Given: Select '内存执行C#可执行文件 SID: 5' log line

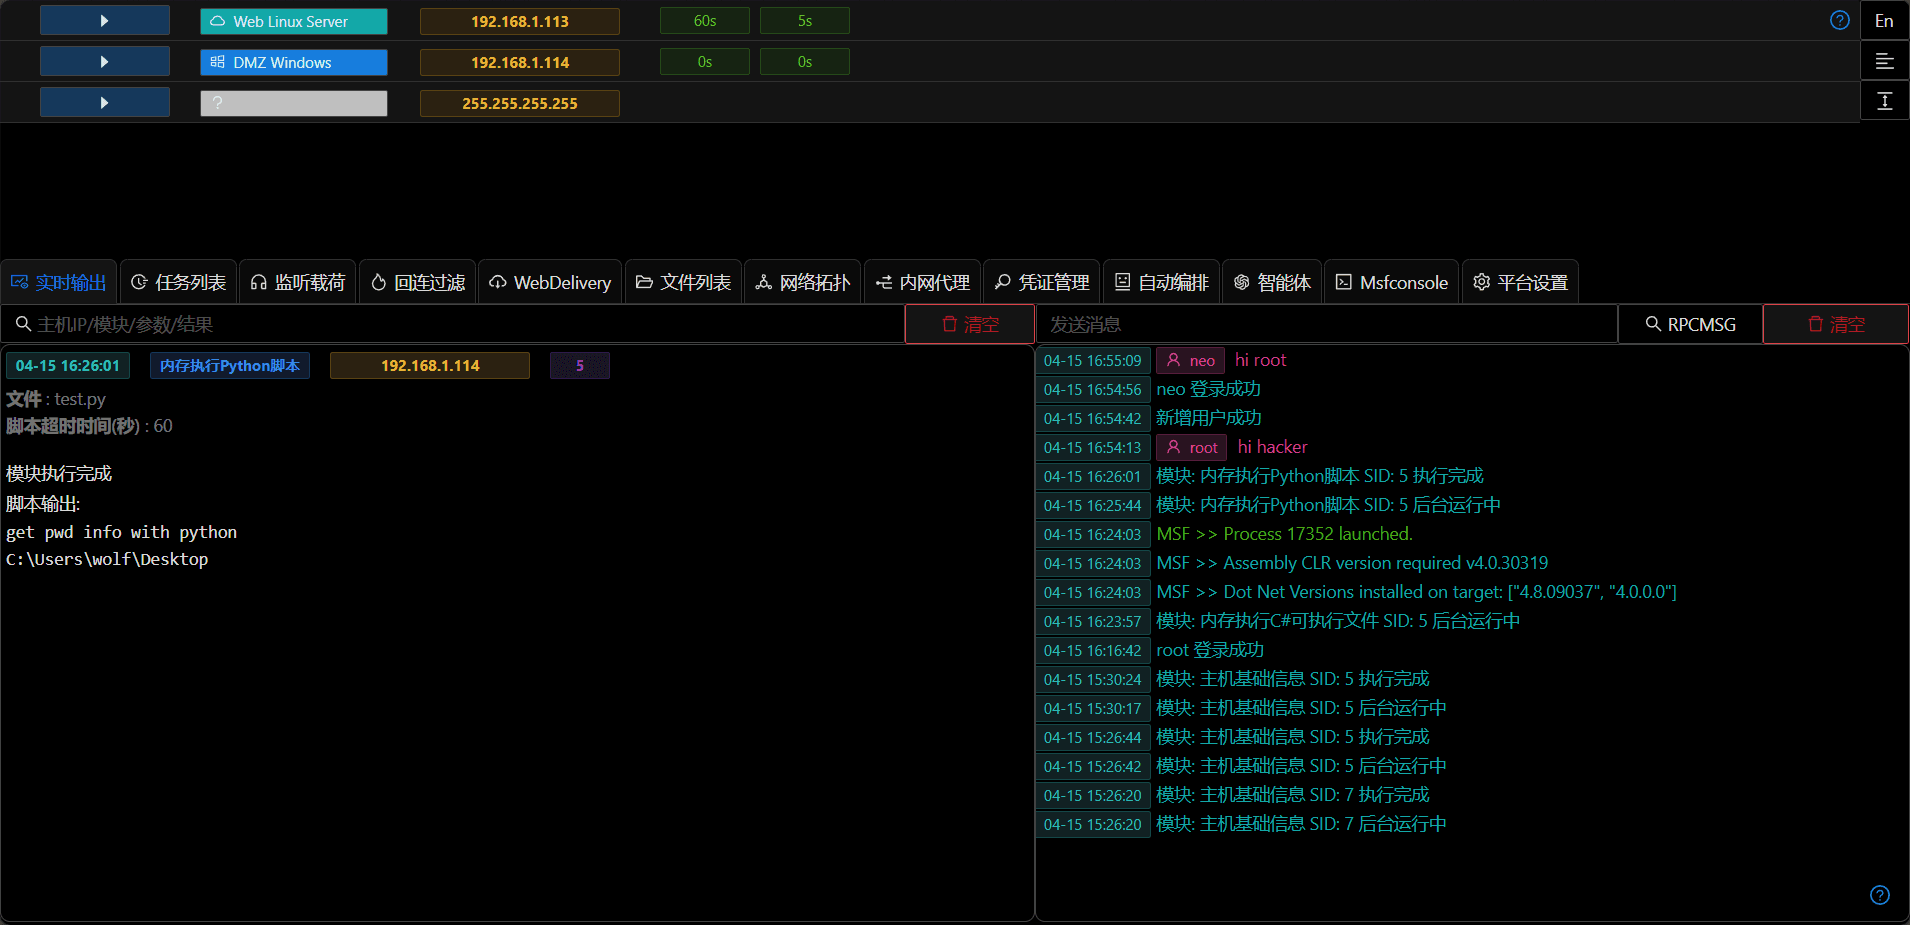Looking at the screenshot, I should point(1338,621).
